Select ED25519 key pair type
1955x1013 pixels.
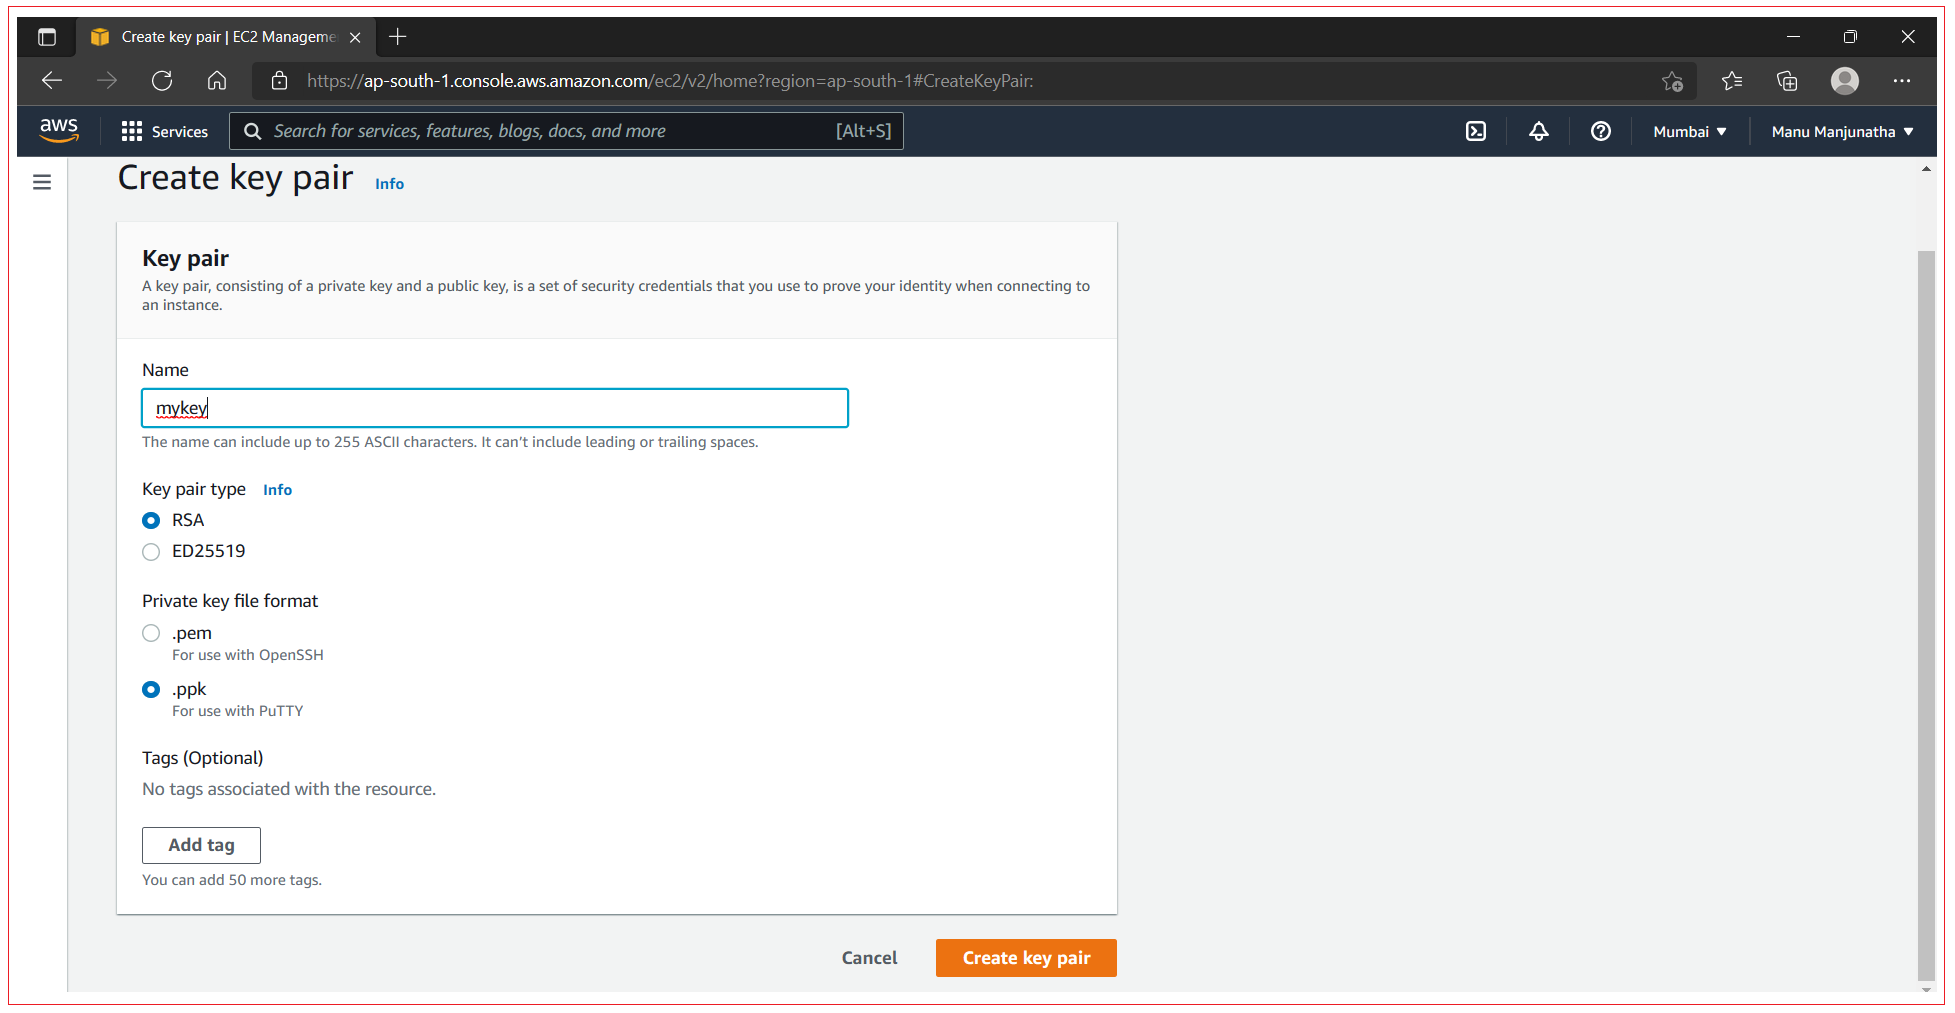pos(151,552)
